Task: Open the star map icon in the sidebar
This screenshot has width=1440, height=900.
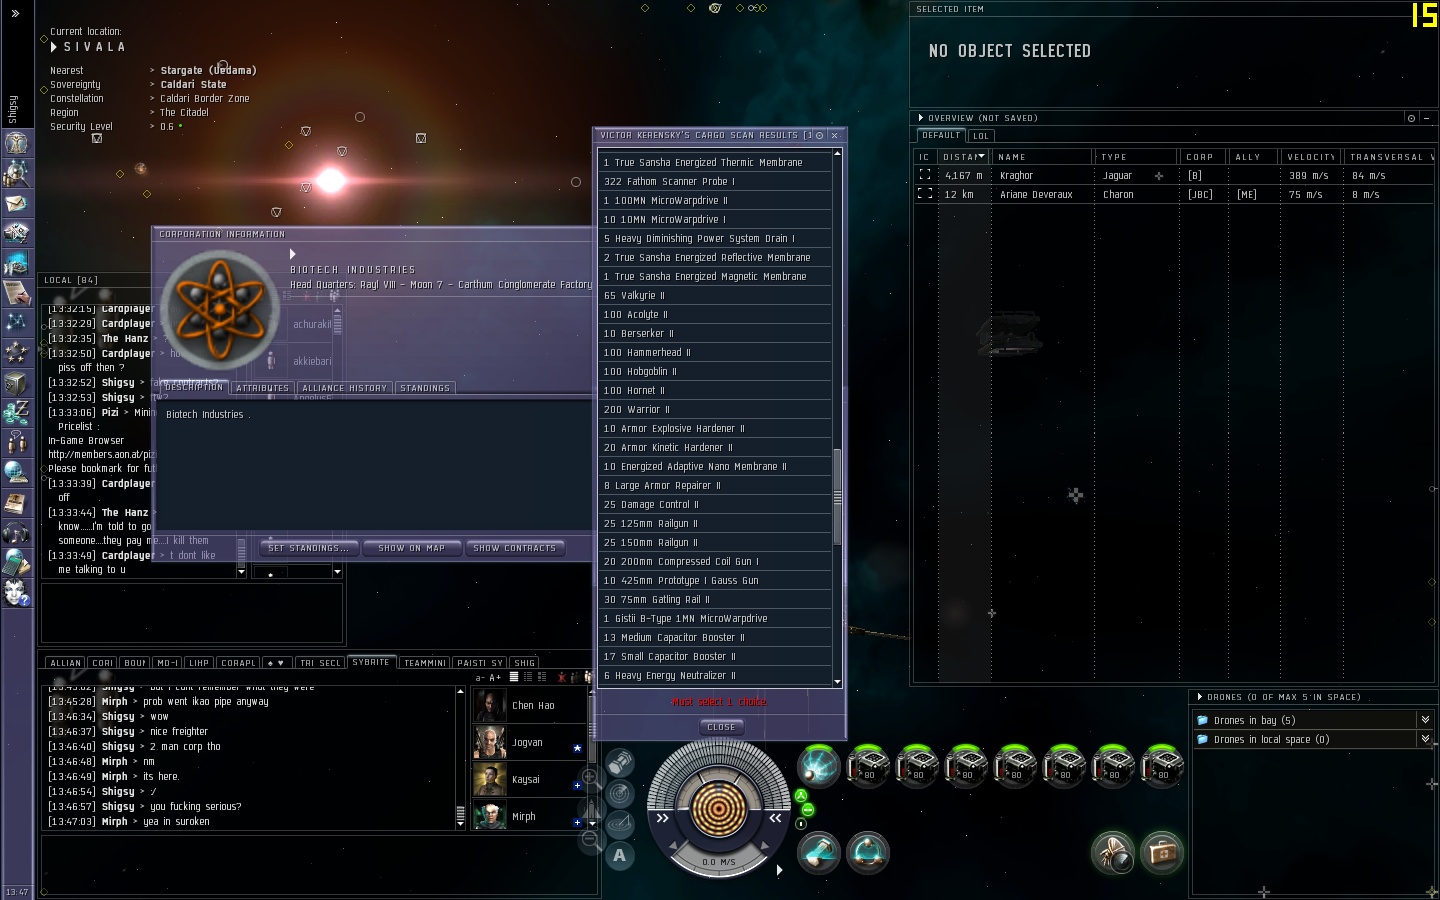Action: pyautogui.click(x=16, y=322)
